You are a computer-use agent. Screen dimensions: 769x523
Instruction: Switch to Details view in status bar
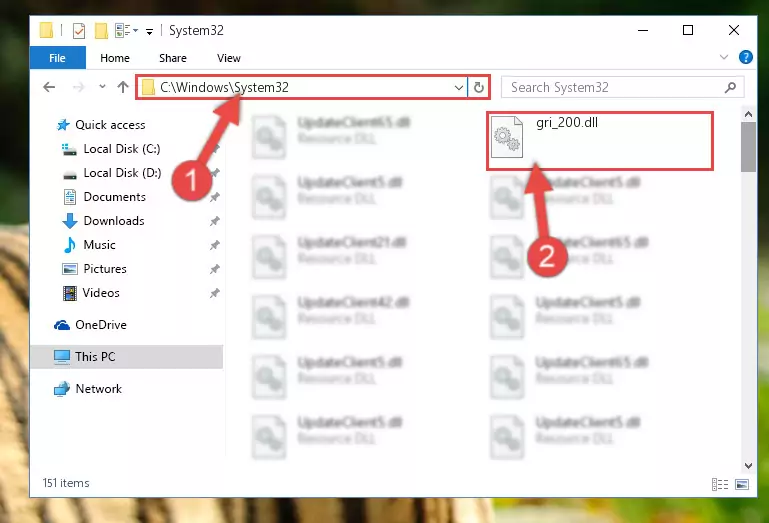[719, 485]
